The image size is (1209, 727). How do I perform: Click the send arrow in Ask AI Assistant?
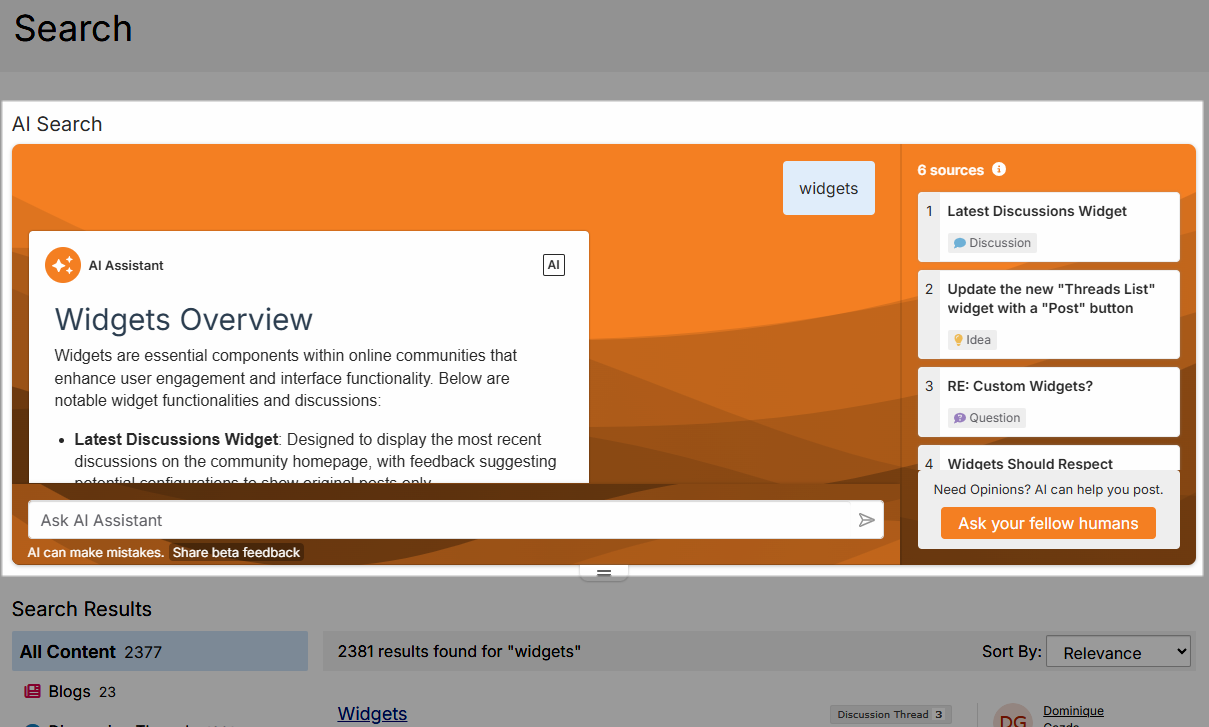[867, 520]
